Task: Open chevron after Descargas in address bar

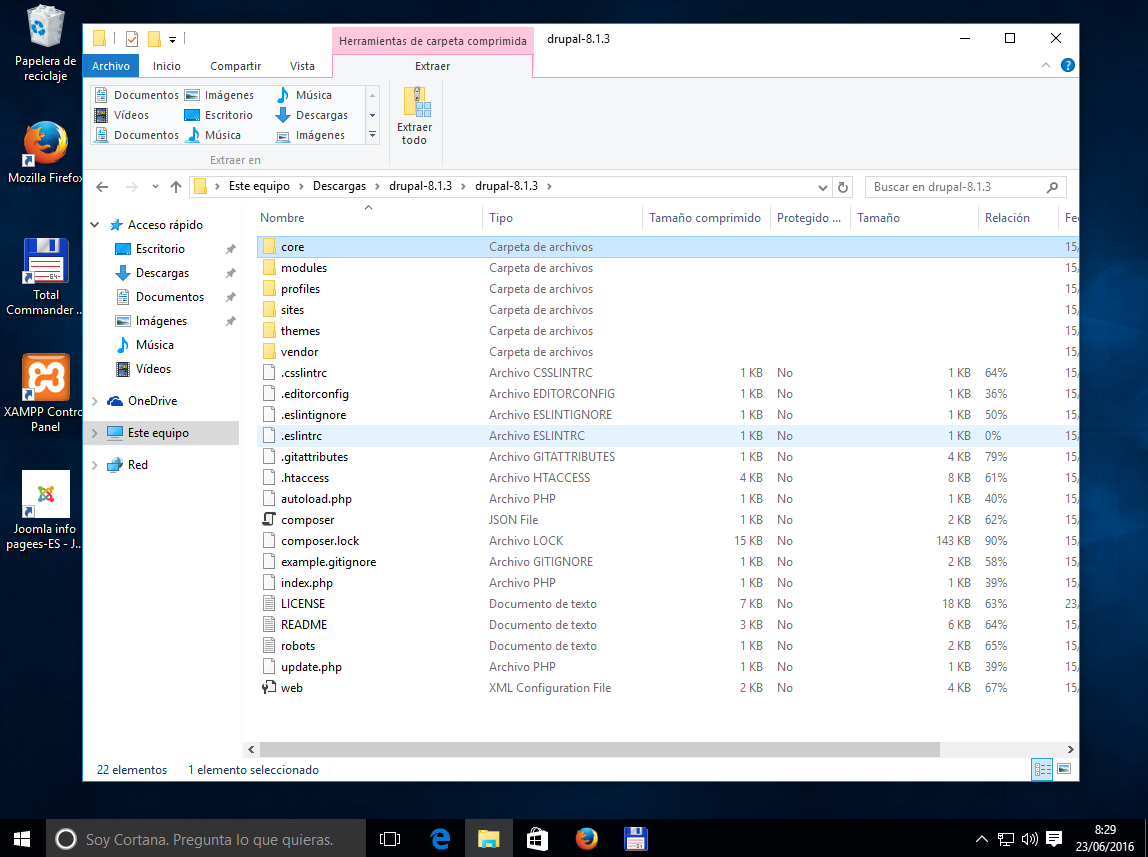Action: 377,187
